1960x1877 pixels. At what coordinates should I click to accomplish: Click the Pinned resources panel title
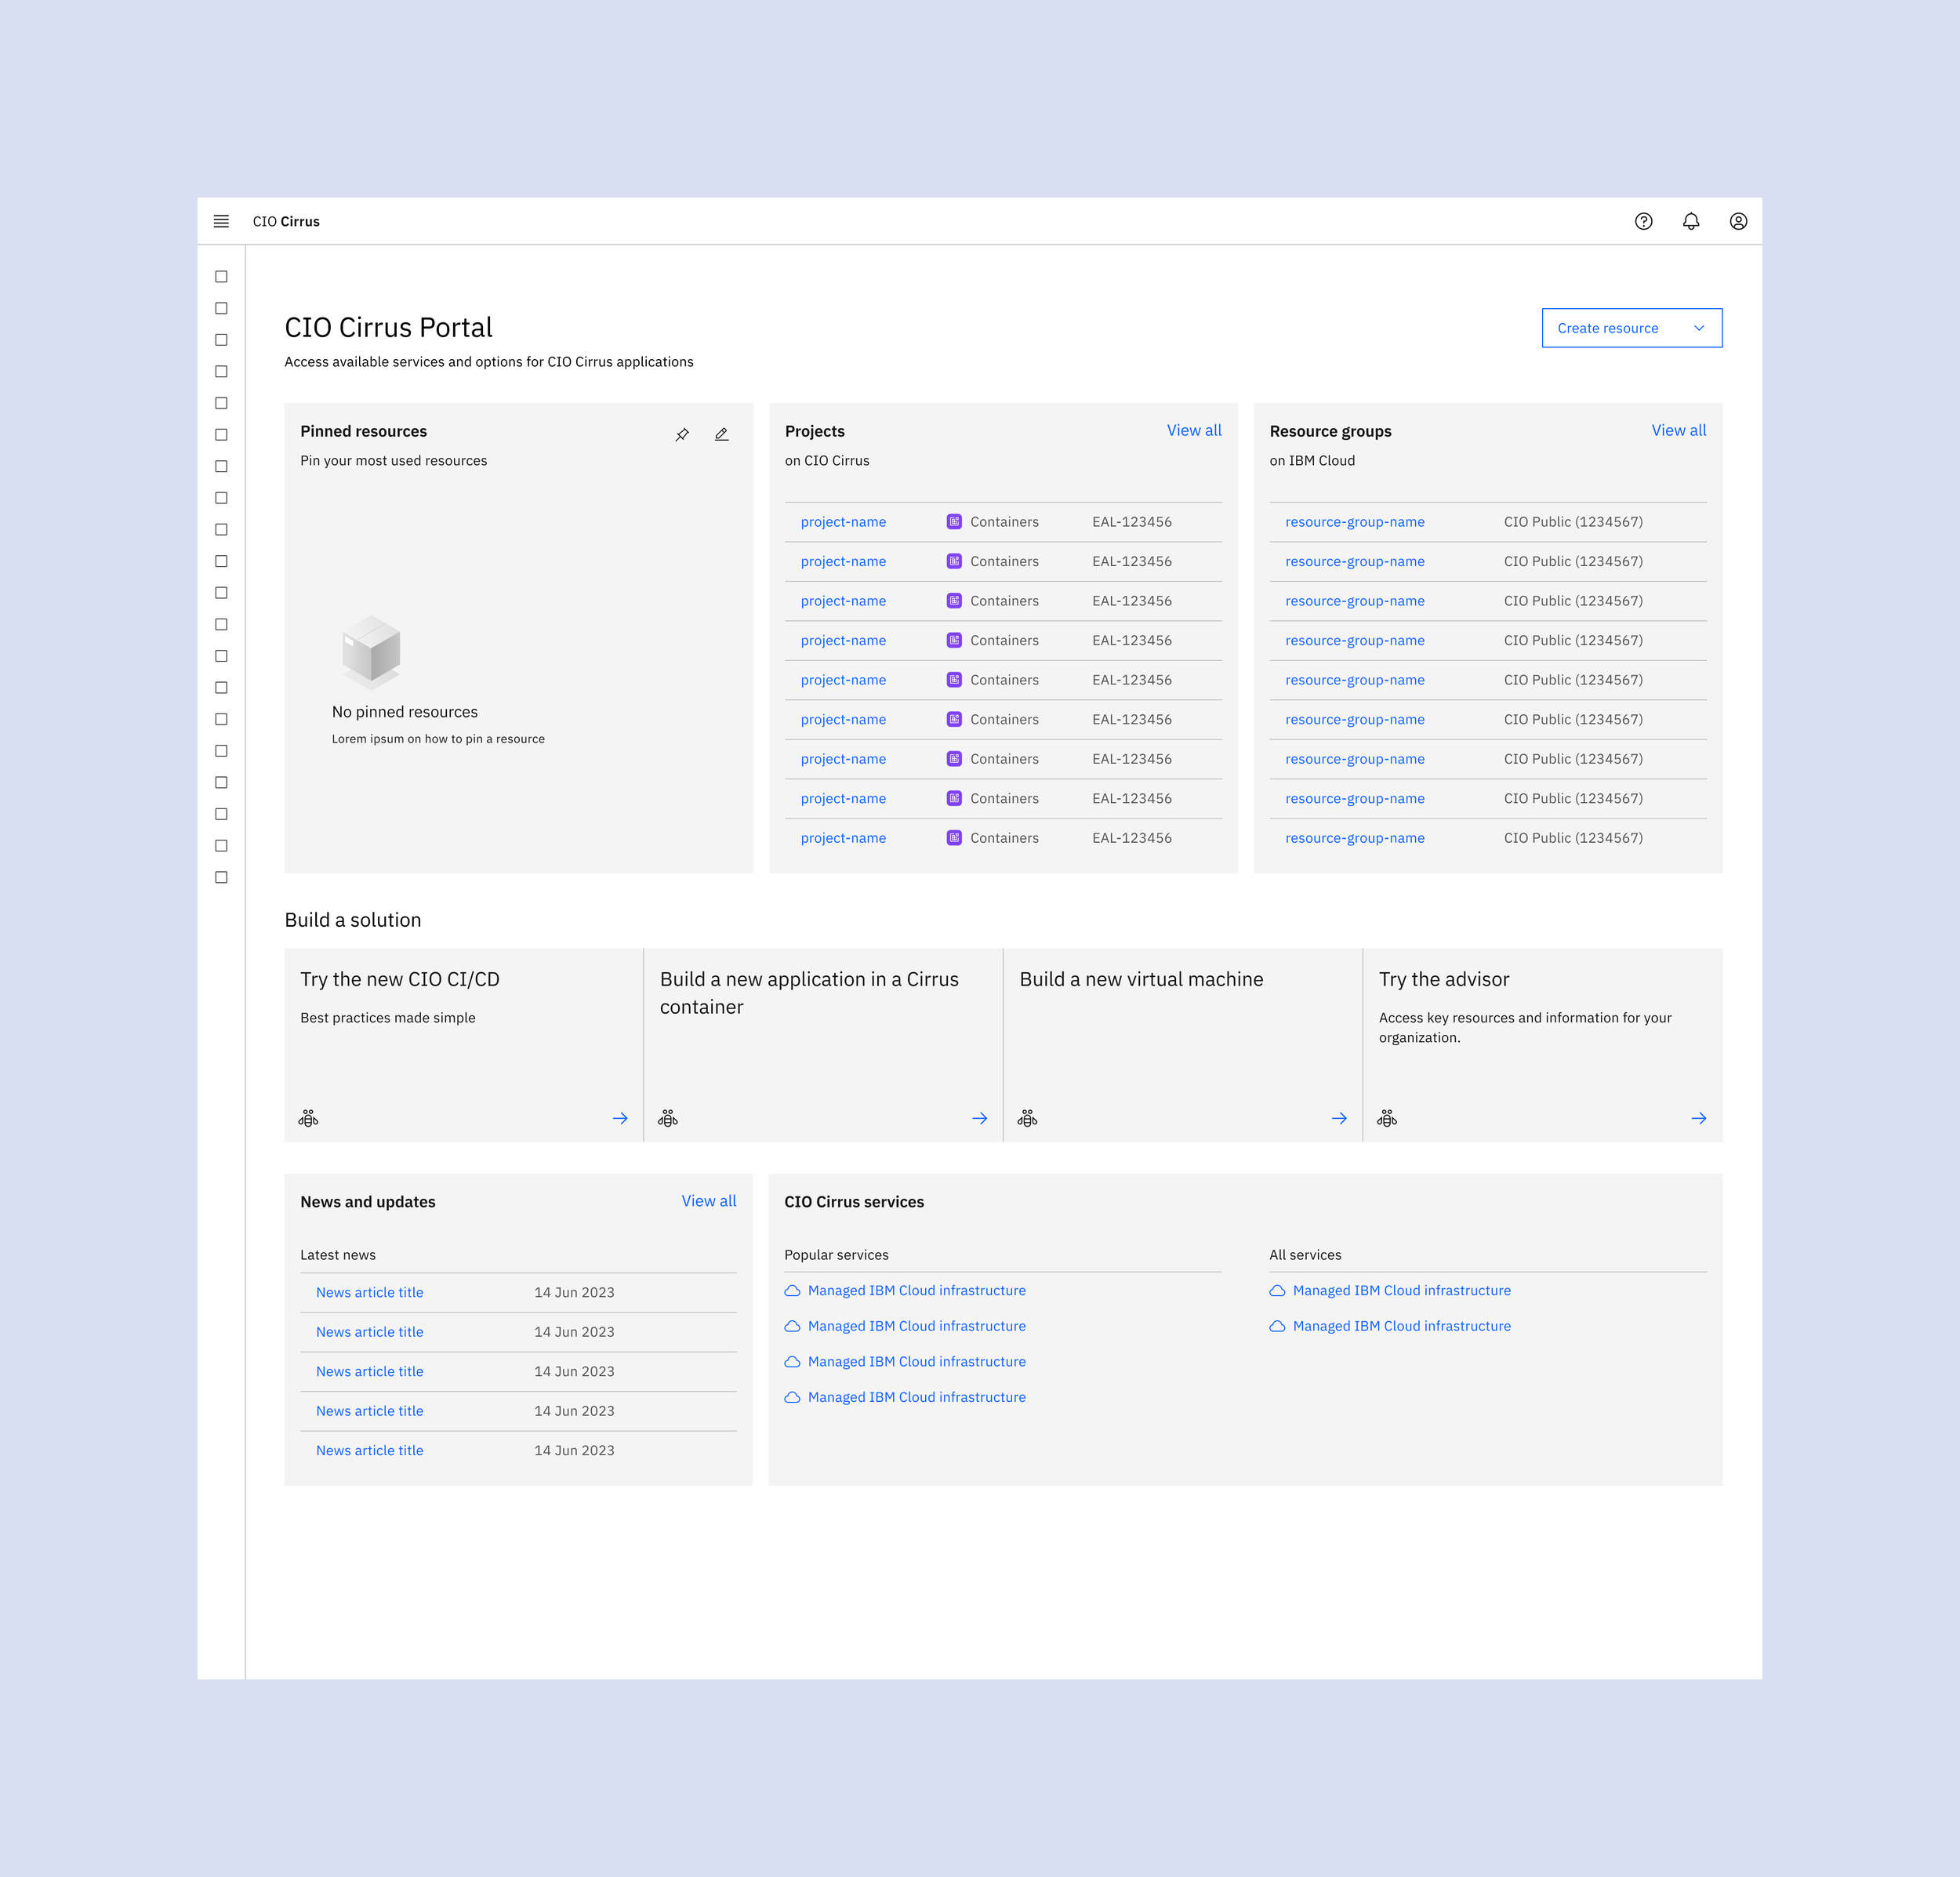[363, 431]
